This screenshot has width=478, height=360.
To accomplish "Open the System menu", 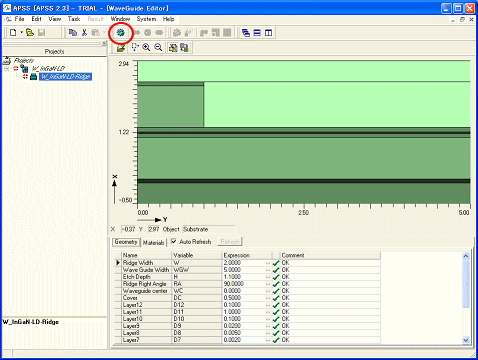I will point(146,19).
